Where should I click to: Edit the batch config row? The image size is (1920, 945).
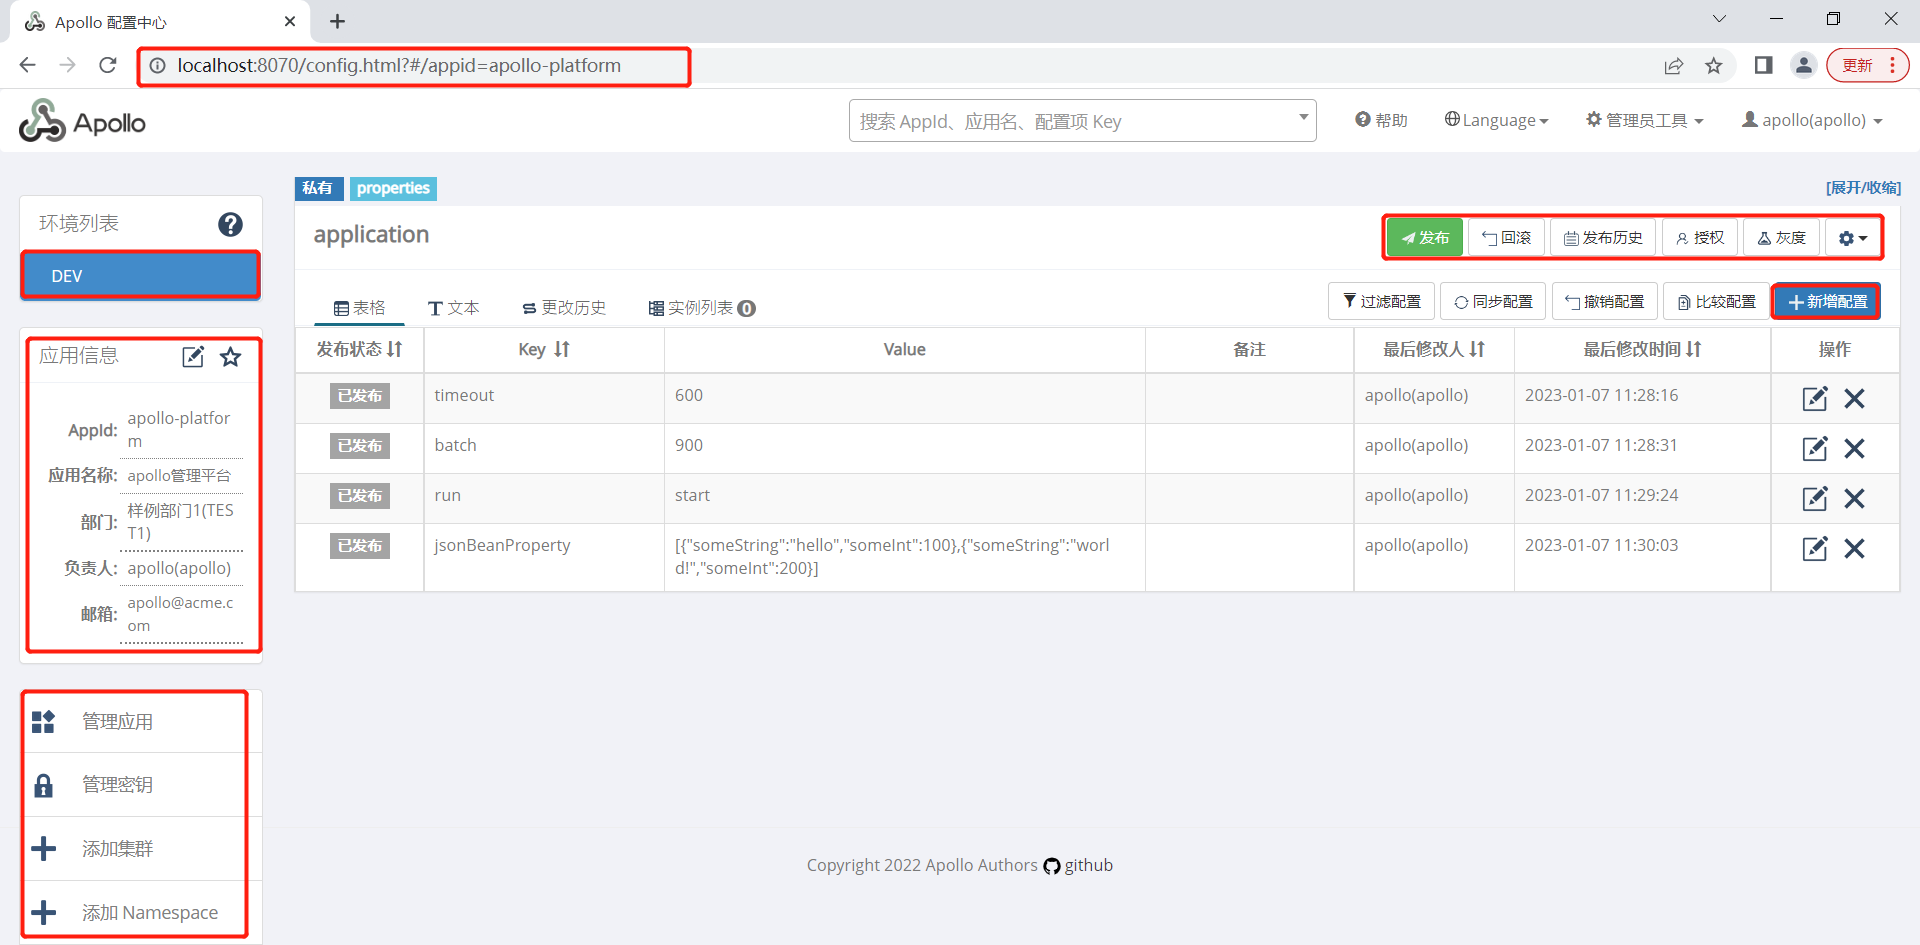pyautogui.click(x=1815, y=448)
